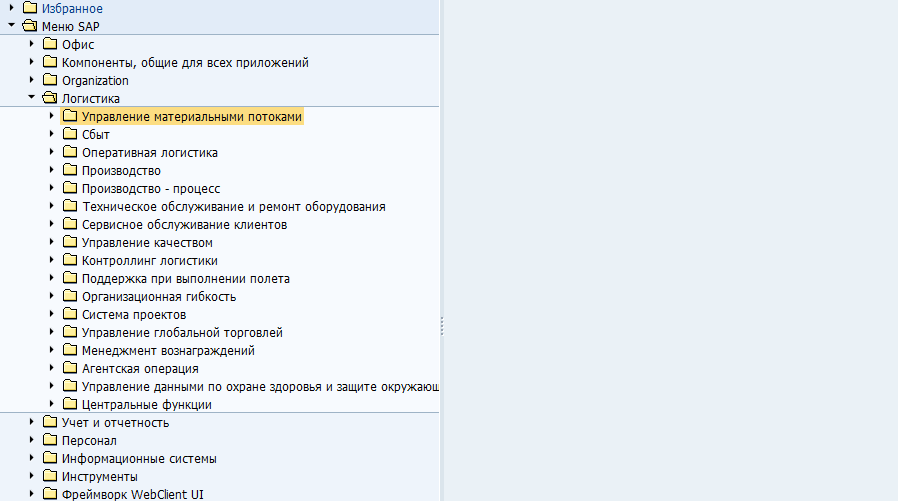898x501 pixels.
Task: Click the Сбыт folder icon
Action: (70, 133)
